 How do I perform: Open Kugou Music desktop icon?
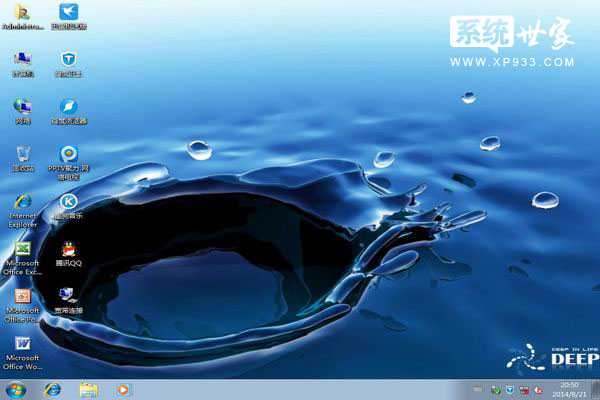pyautogui.click(x=68, y=202)
